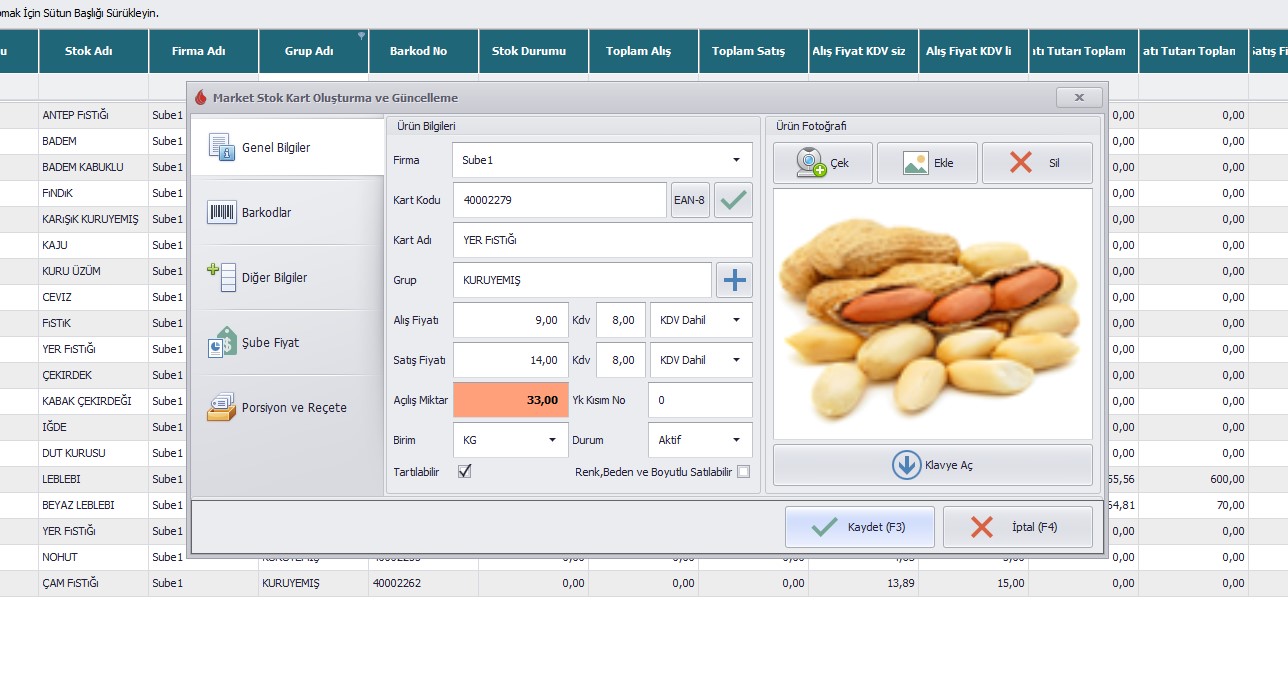1288x689 pixels.
Task: Click the Kart Adı field
Action: click(603, 240)
